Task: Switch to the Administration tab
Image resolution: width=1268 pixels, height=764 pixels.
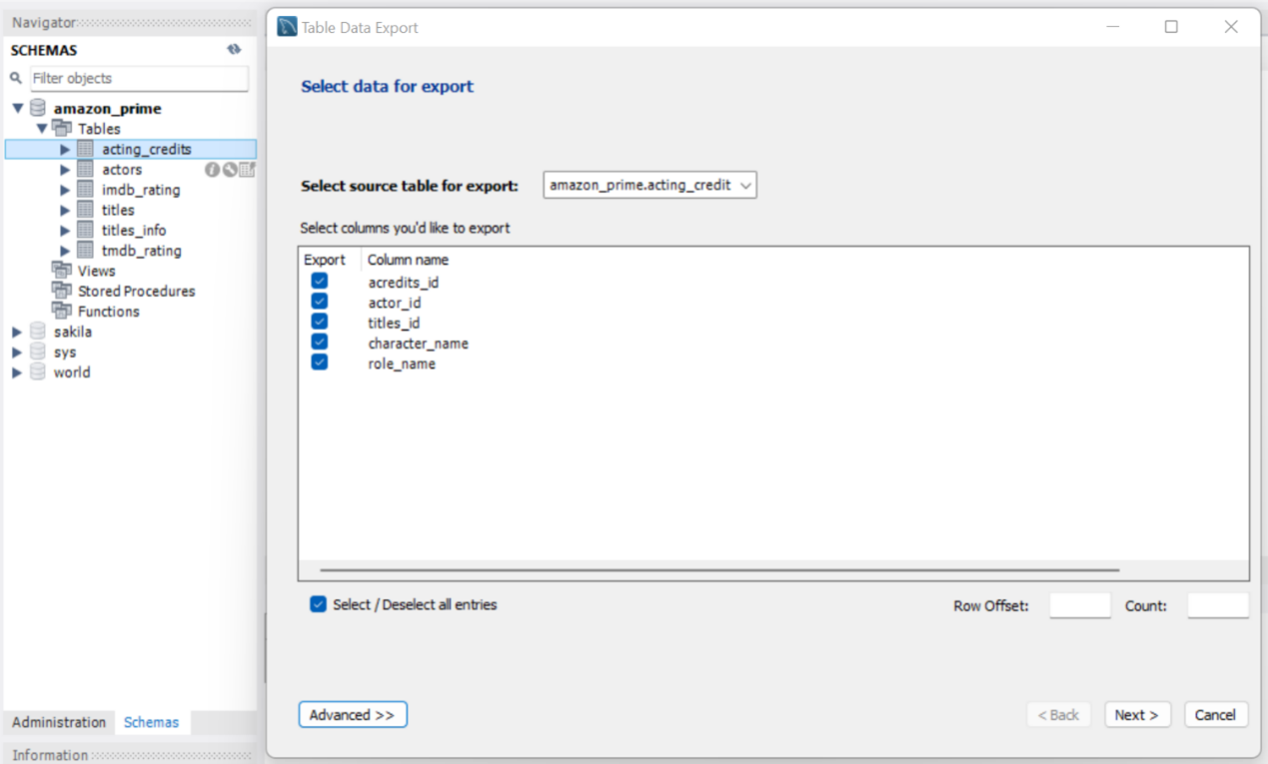Action: pos(58,722)
